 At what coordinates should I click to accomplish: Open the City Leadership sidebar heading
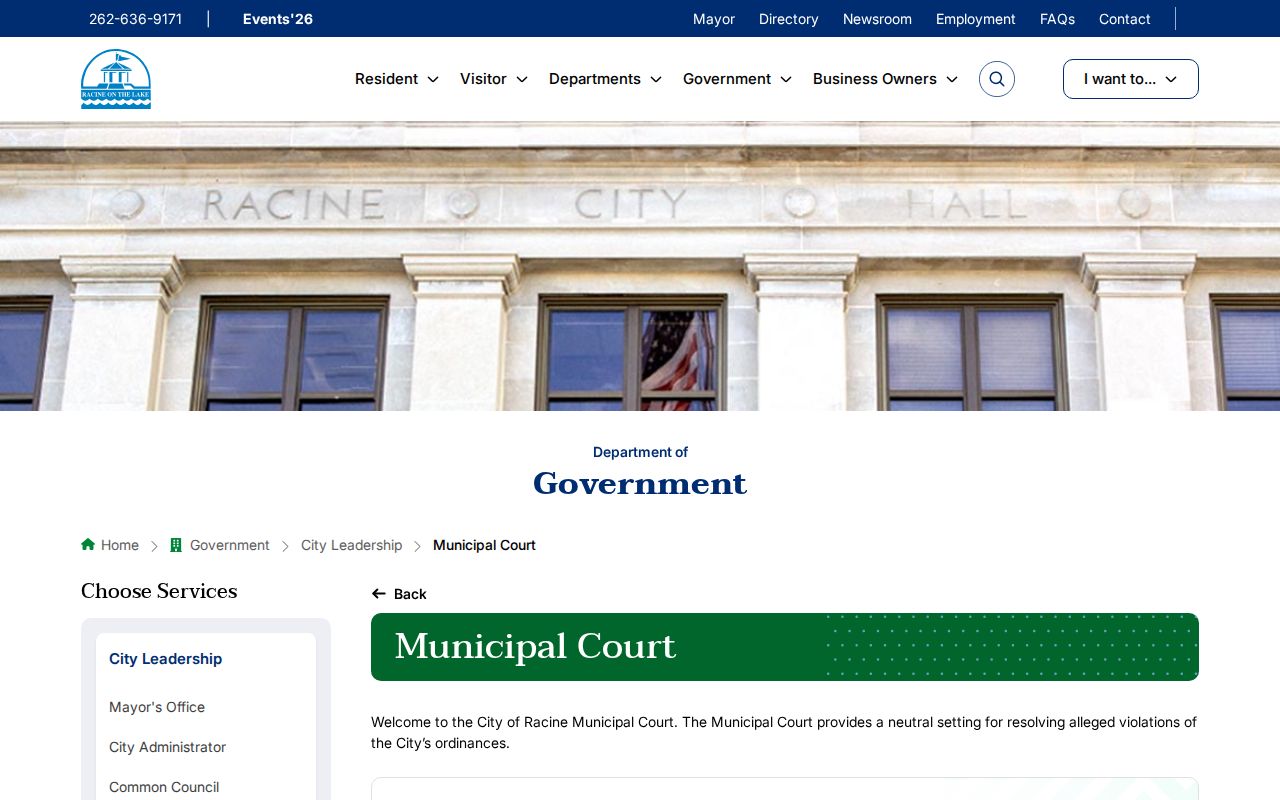click(x=166, y=659)
